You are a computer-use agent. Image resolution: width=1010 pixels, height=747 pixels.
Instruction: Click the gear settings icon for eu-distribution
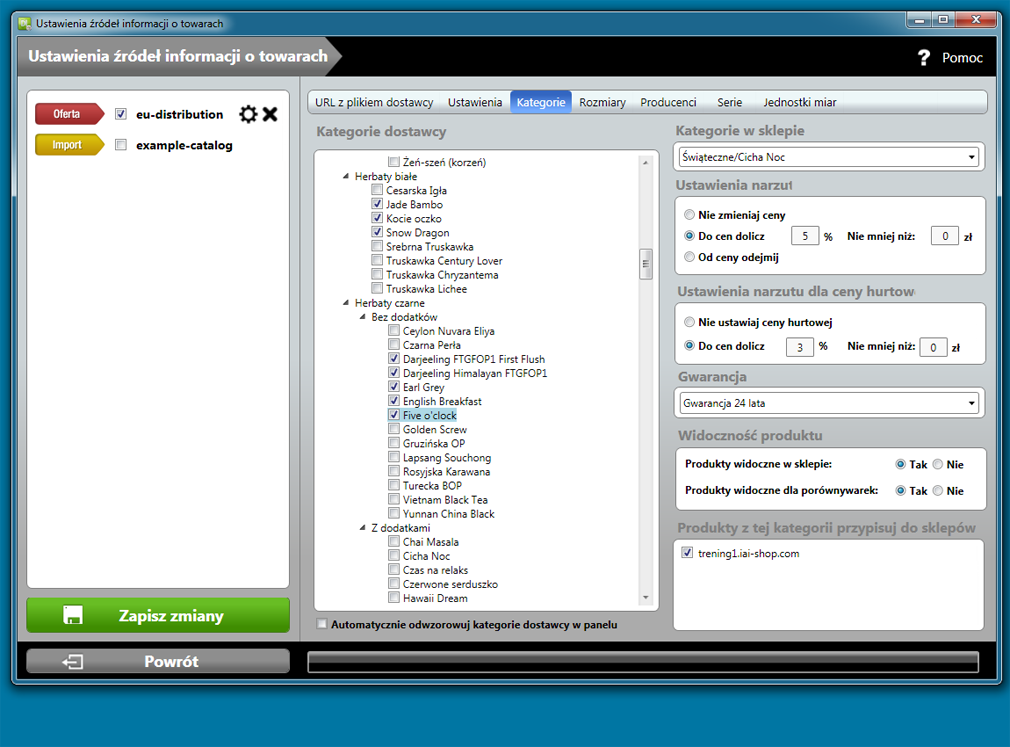(x=248, y=114)
